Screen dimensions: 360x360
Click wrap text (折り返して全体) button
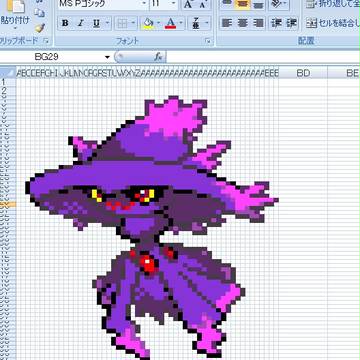pos(333,4)
